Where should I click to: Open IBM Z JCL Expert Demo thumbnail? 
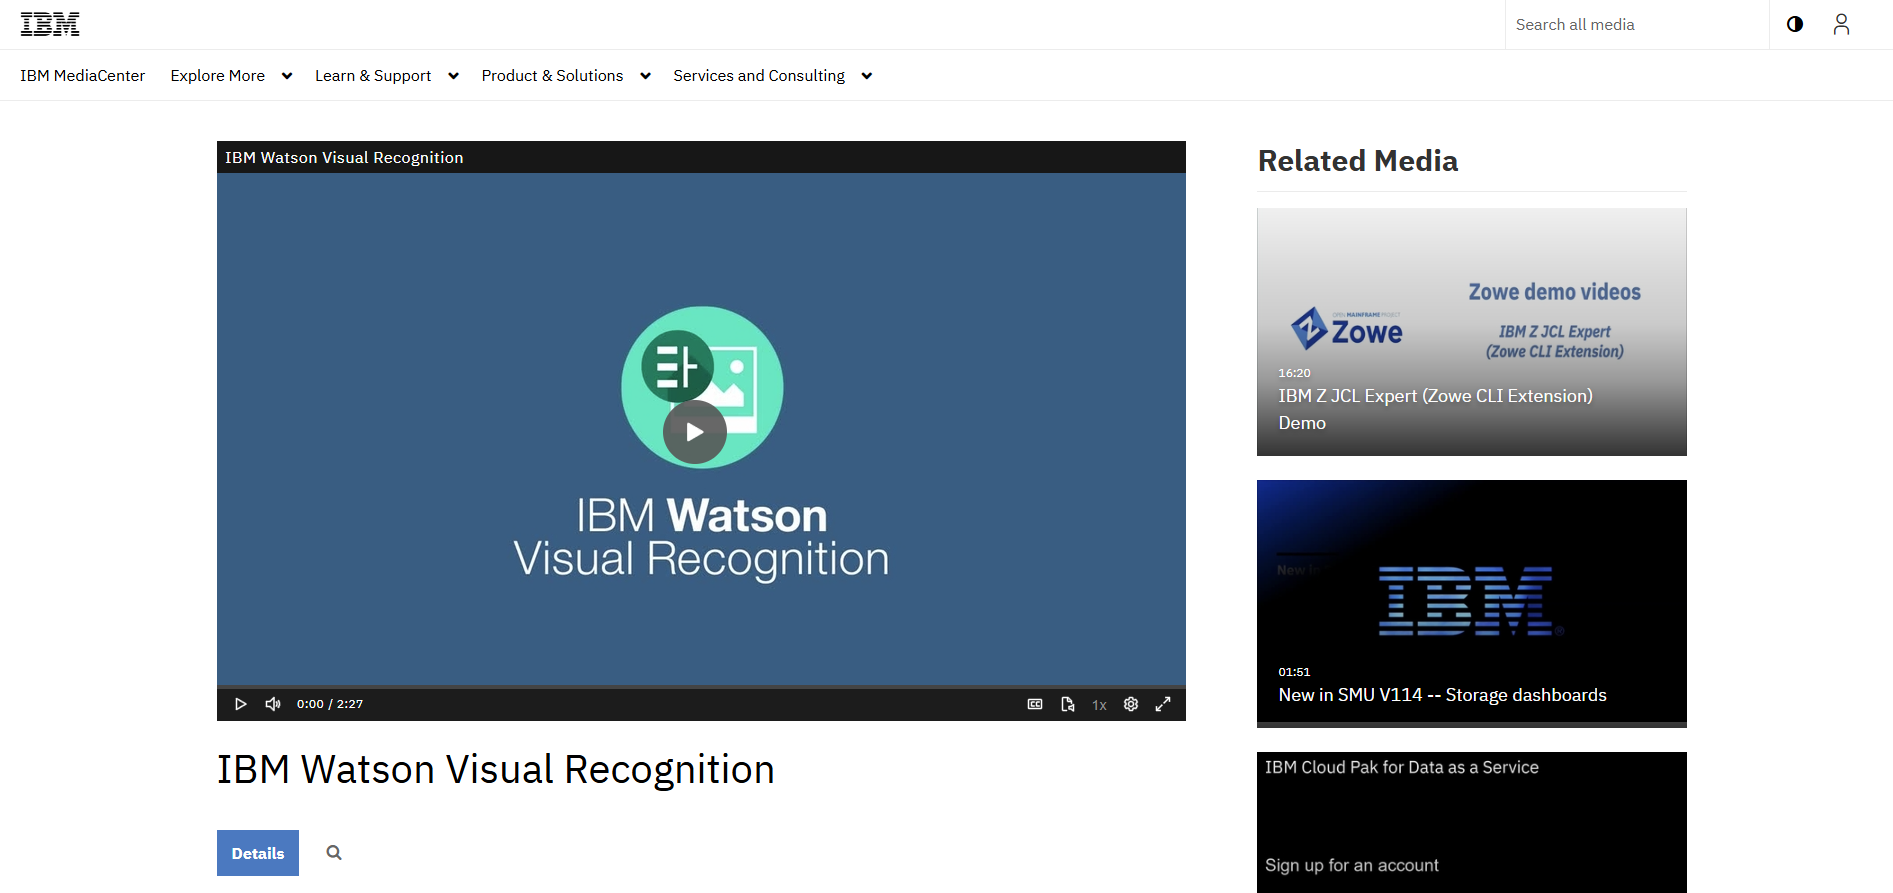[x=1472, y=332]
